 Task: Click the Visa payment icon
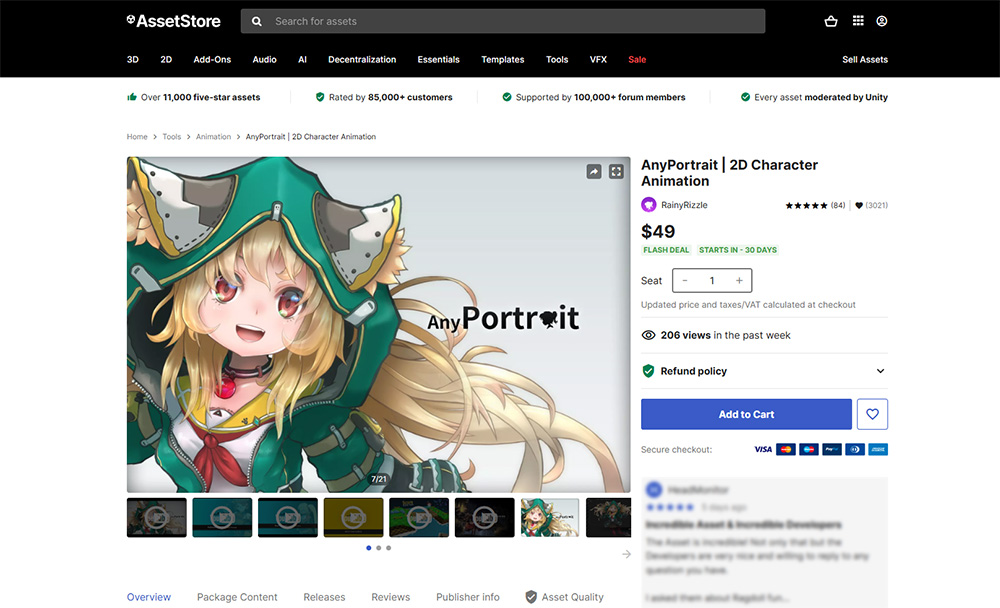[x=763, y=450]
